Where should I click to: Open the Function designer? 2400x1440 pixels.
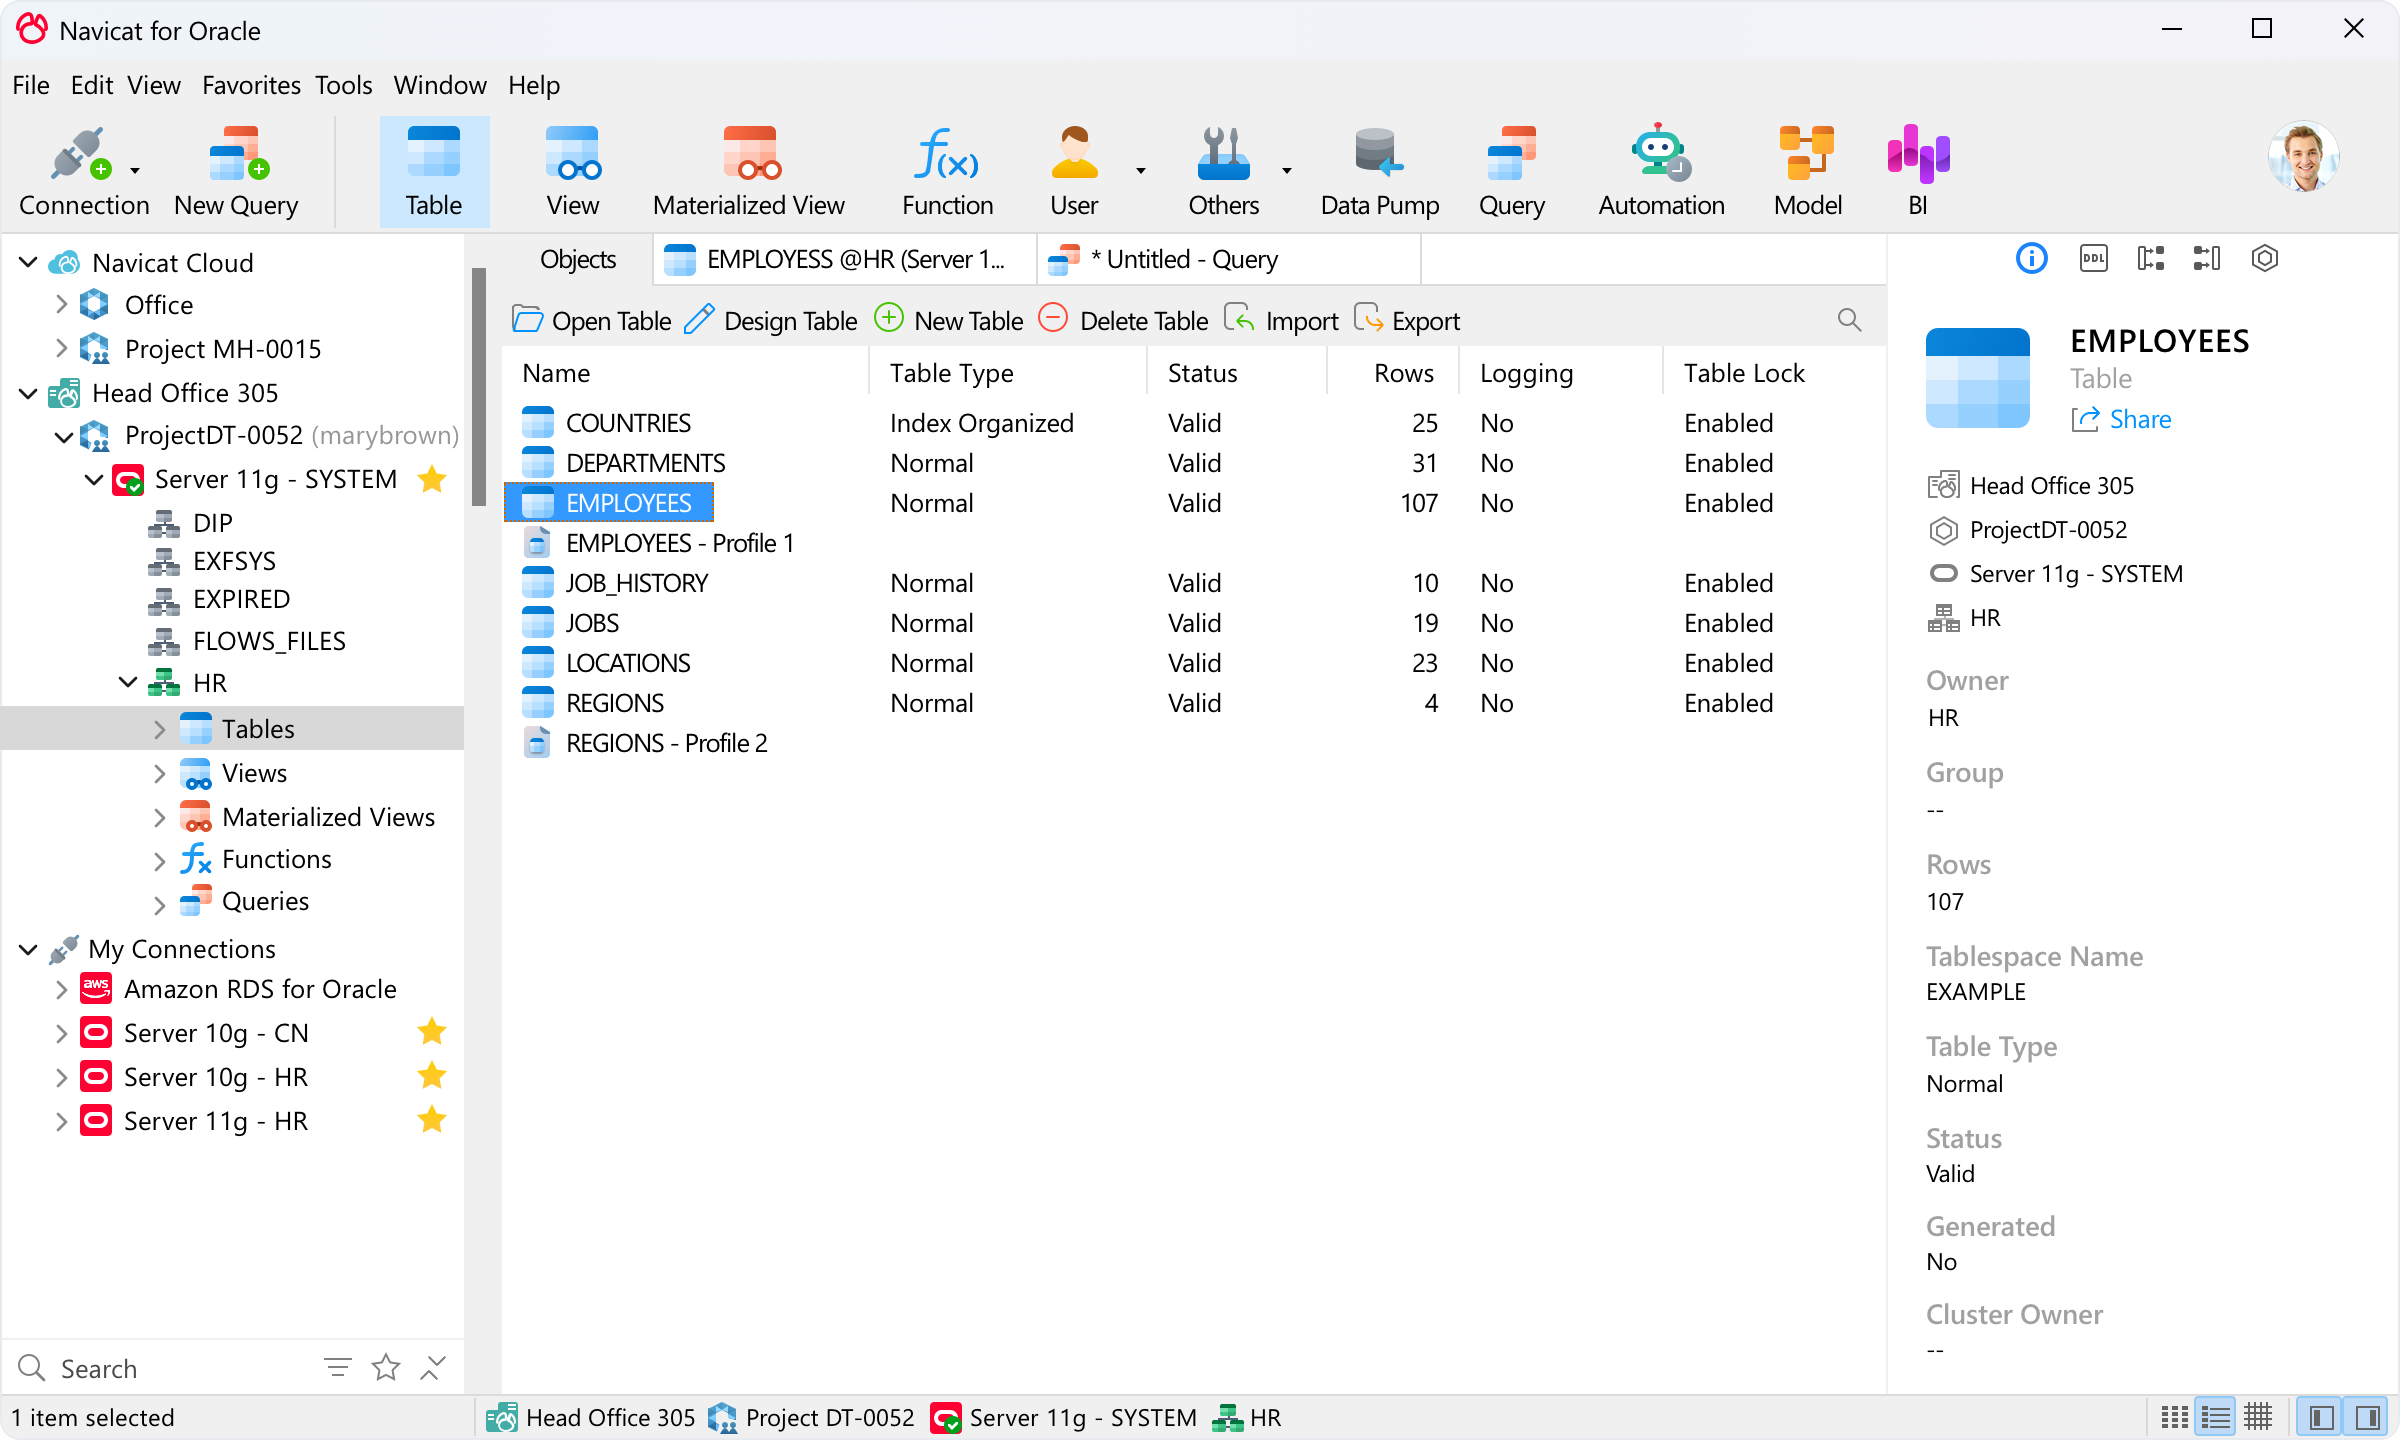pyautogui.click(x=945, y=170)
